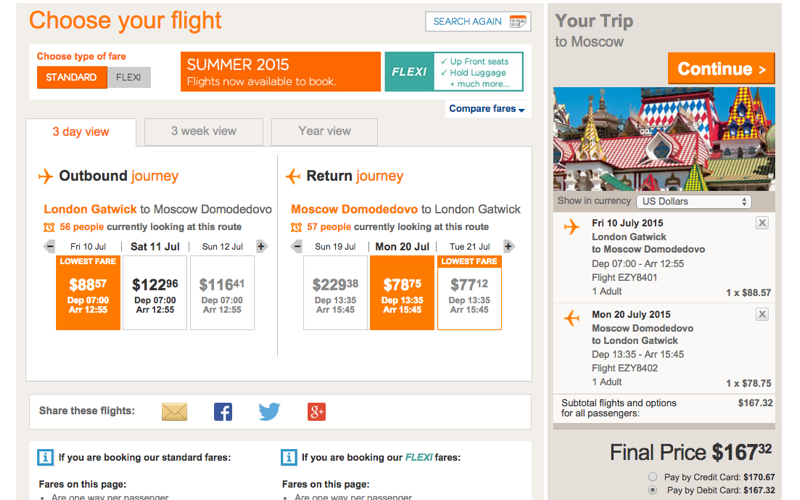Switch fare type to FLEXI

[129, 78]
